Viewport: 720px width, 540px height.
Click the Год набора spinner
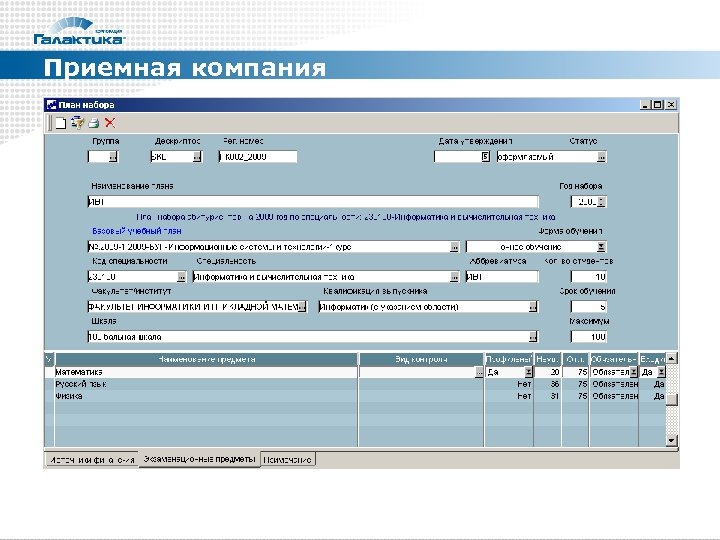[x=602, y=202]
